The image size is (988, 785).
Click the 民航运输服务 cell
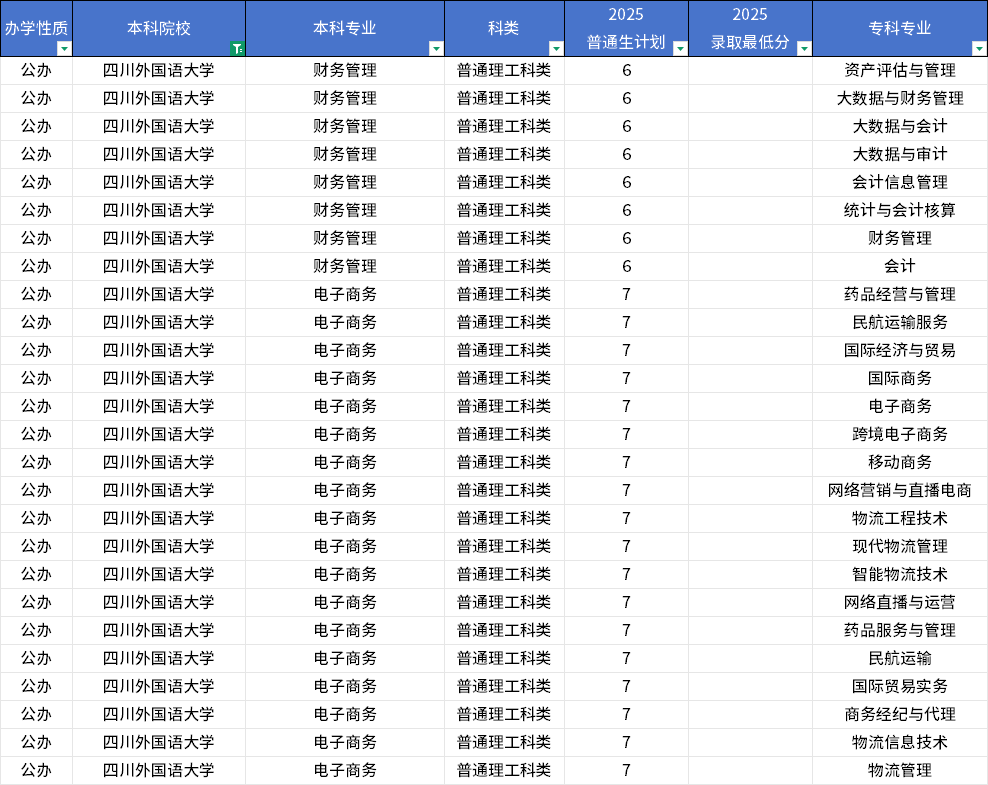[900, 323]
